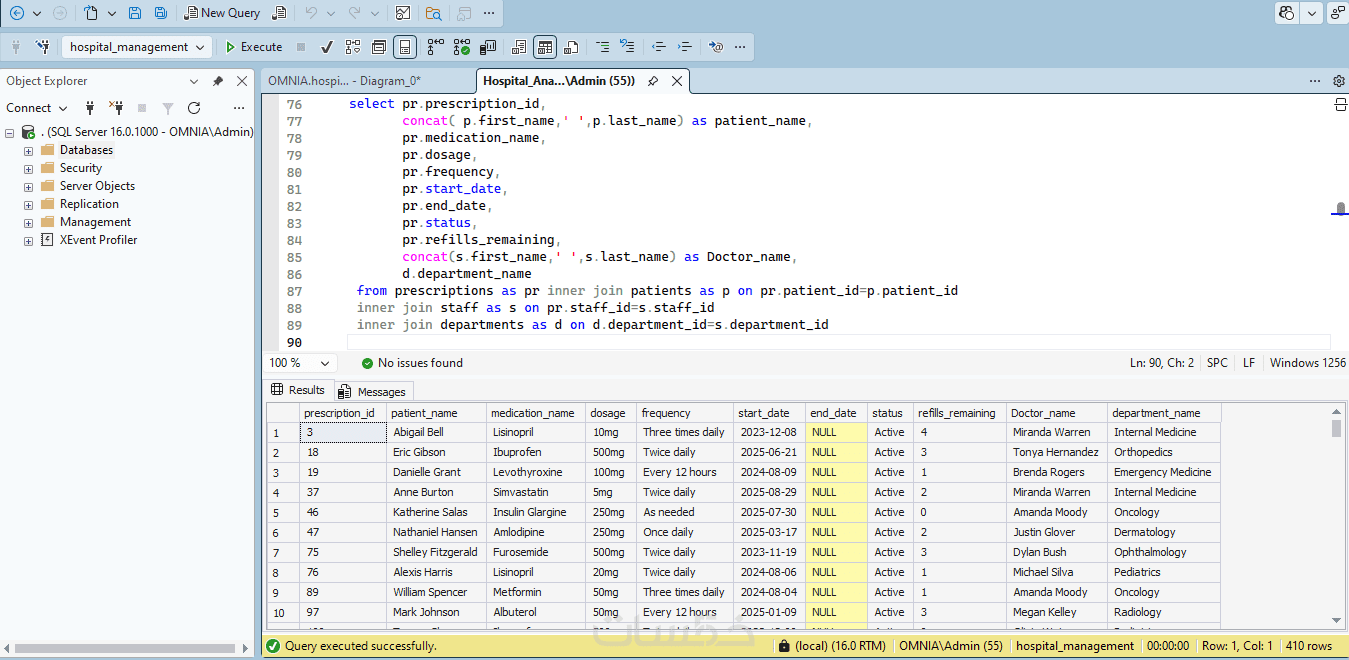The width and height of the screenshot is (1349, 660).
Task: Click Display Estimated Execution Plan icon
Action: tap(353, 47)
